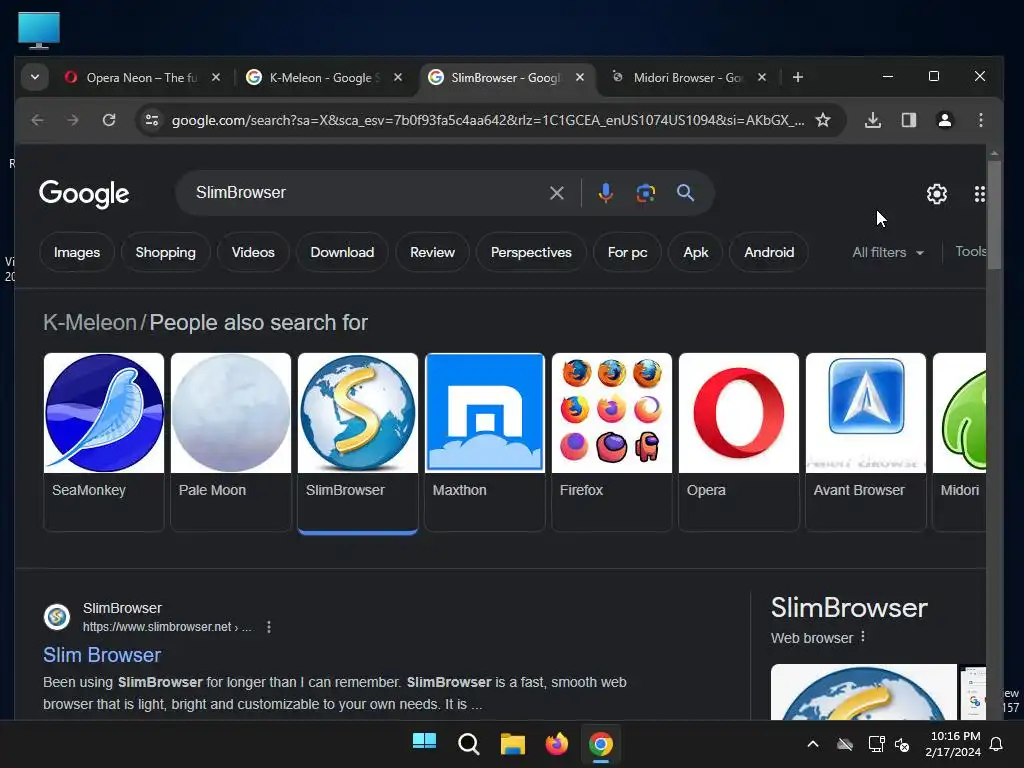Select the Pale Moon browser card
This screenshot has height=768, width=1024.
231,442
